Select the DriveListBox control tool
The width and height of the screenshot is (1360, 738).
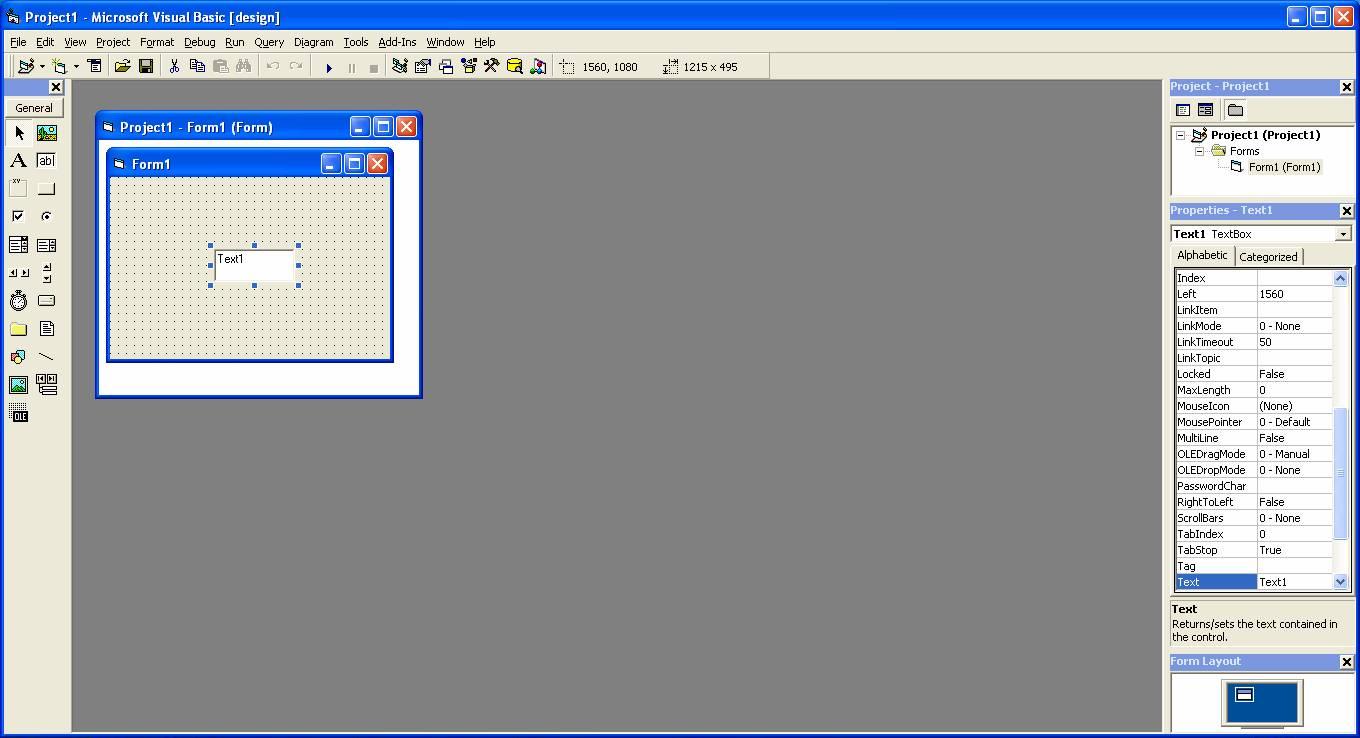46,301
